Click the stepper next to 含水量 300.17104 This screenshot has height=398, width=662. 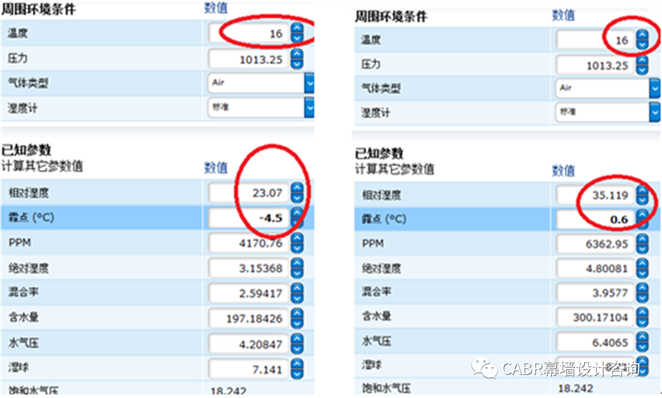pos(643,317)
